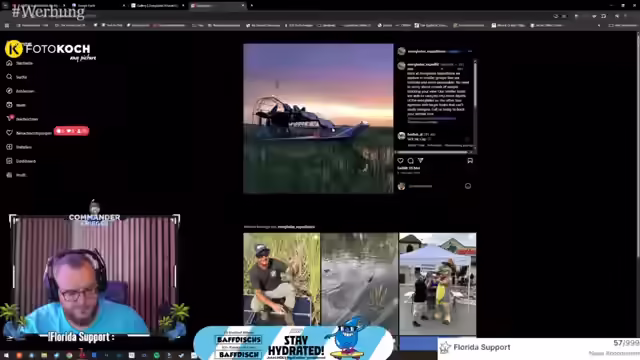Viewport: 640px width, 360px height.
Task: Open emoji picker in comment field
Action: click(x=468, y=186)
